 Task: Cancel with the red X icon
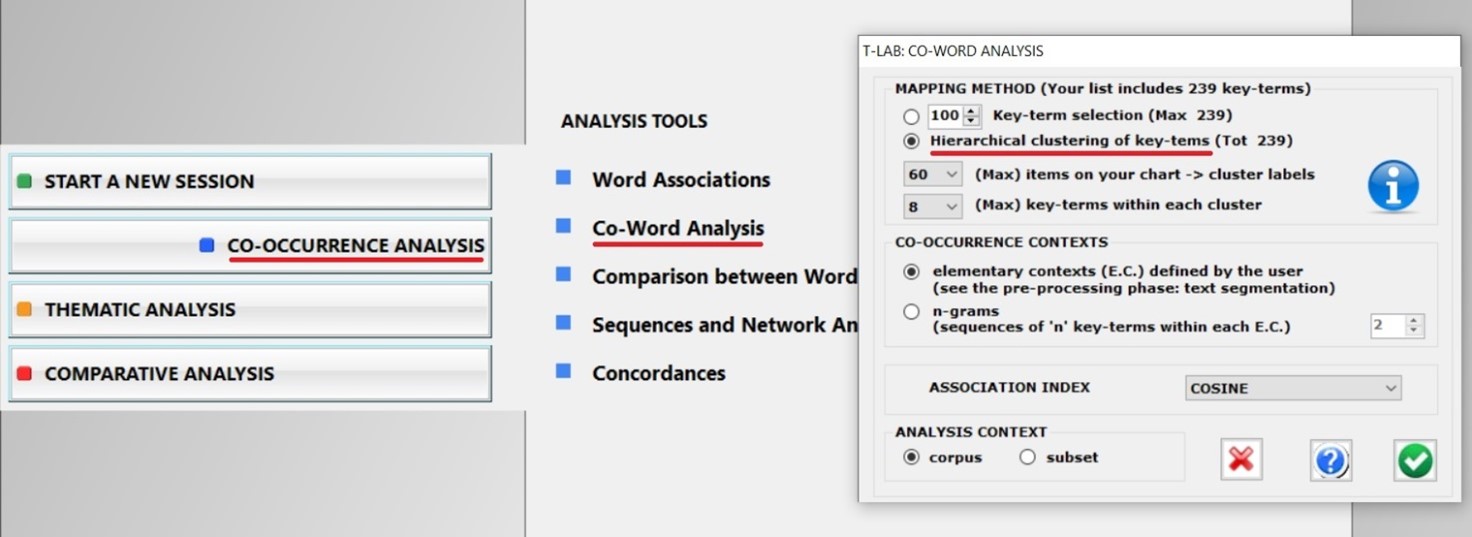(1241, 460)
